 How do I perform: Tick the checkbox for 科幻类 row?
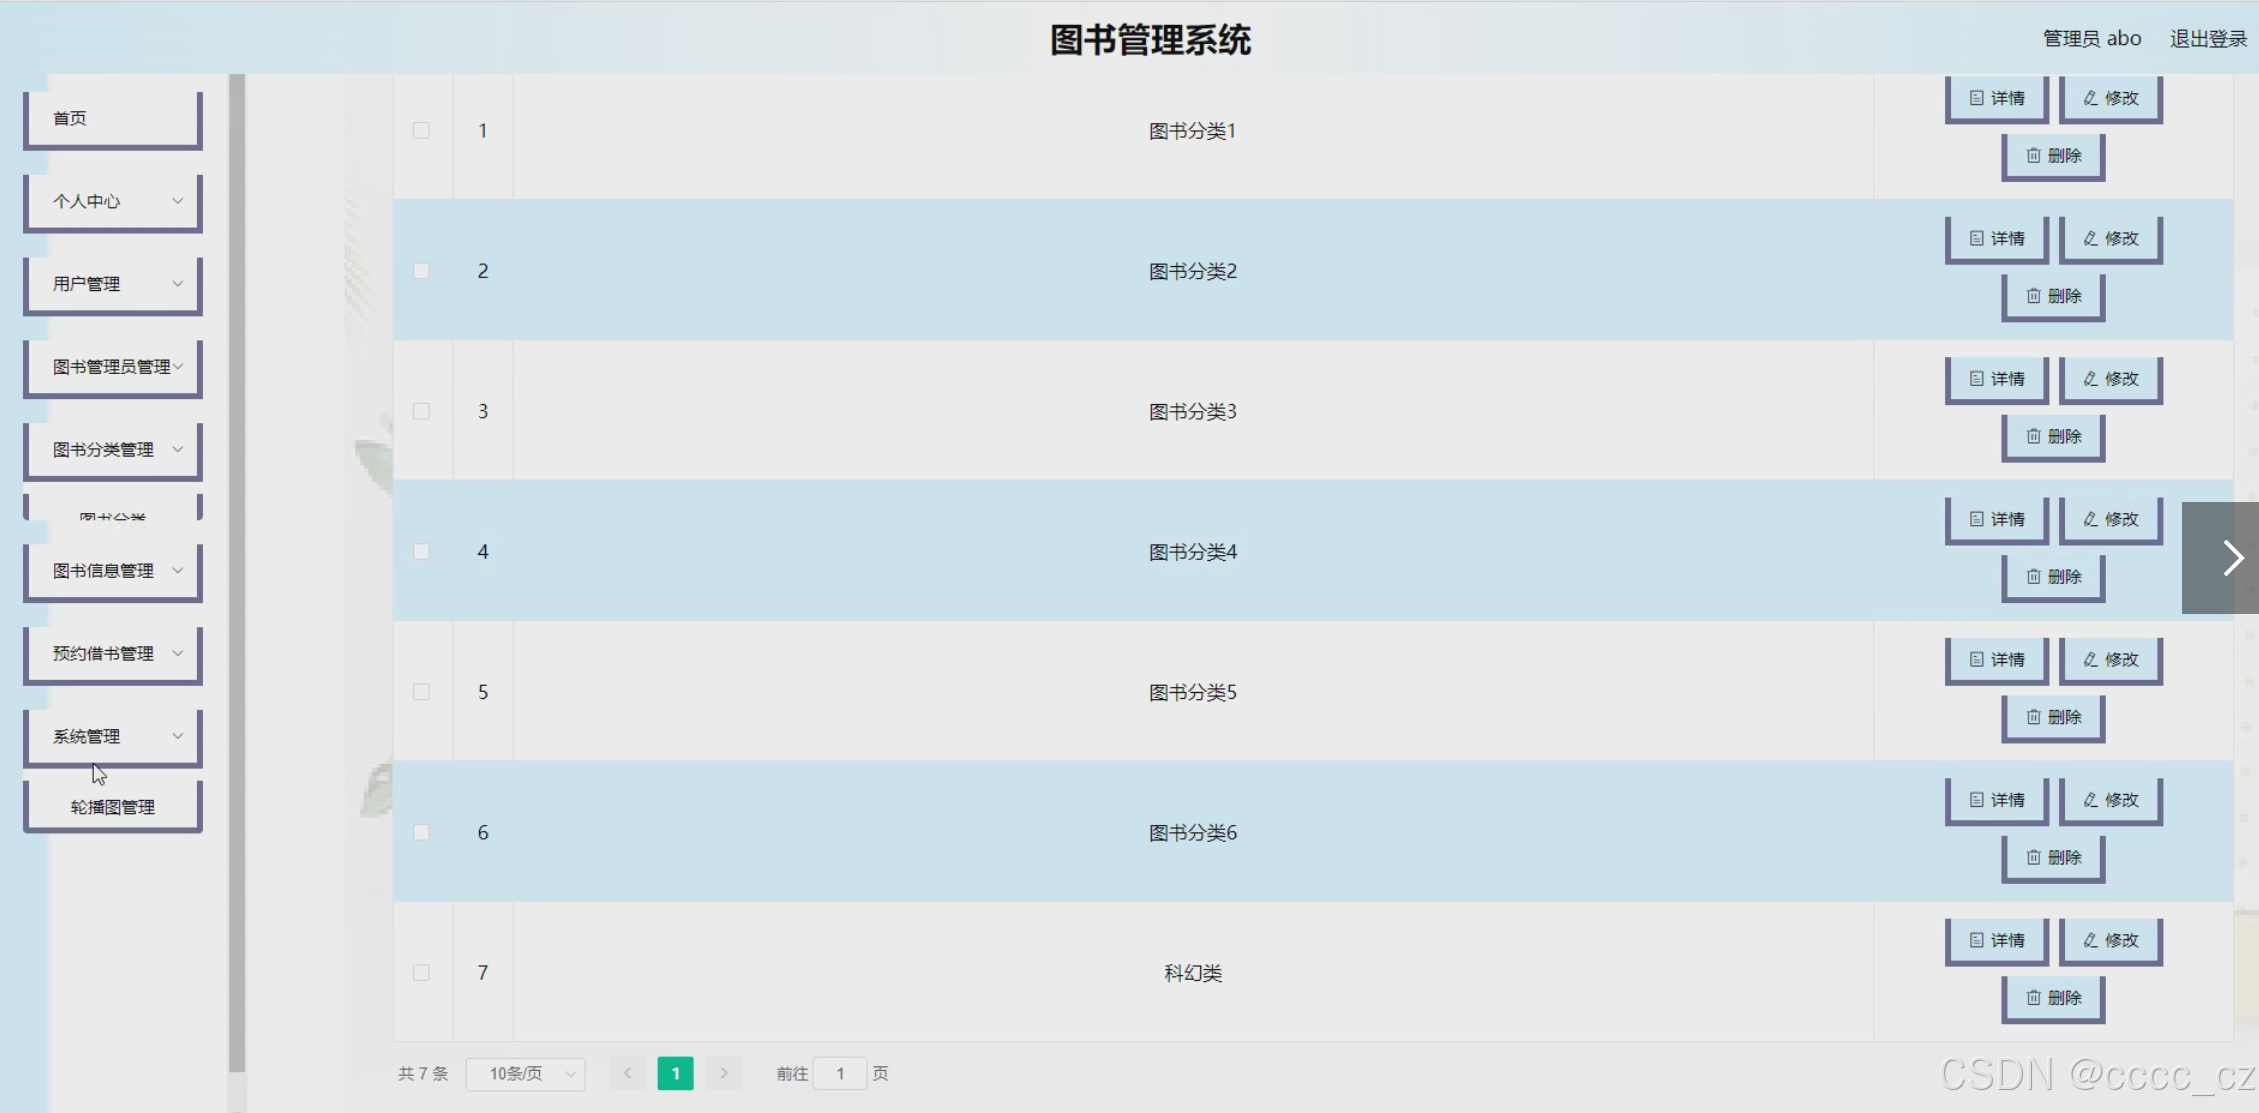421,973
